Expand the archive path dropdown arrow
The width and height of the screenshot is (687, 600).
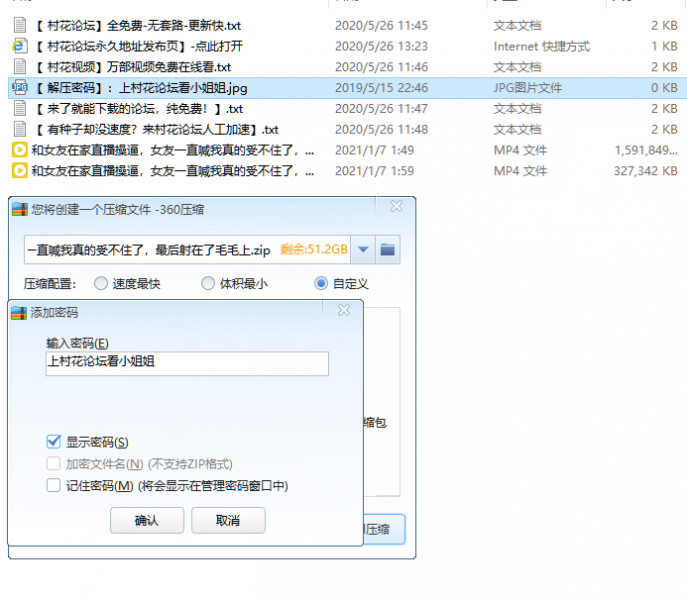[363, 250]
